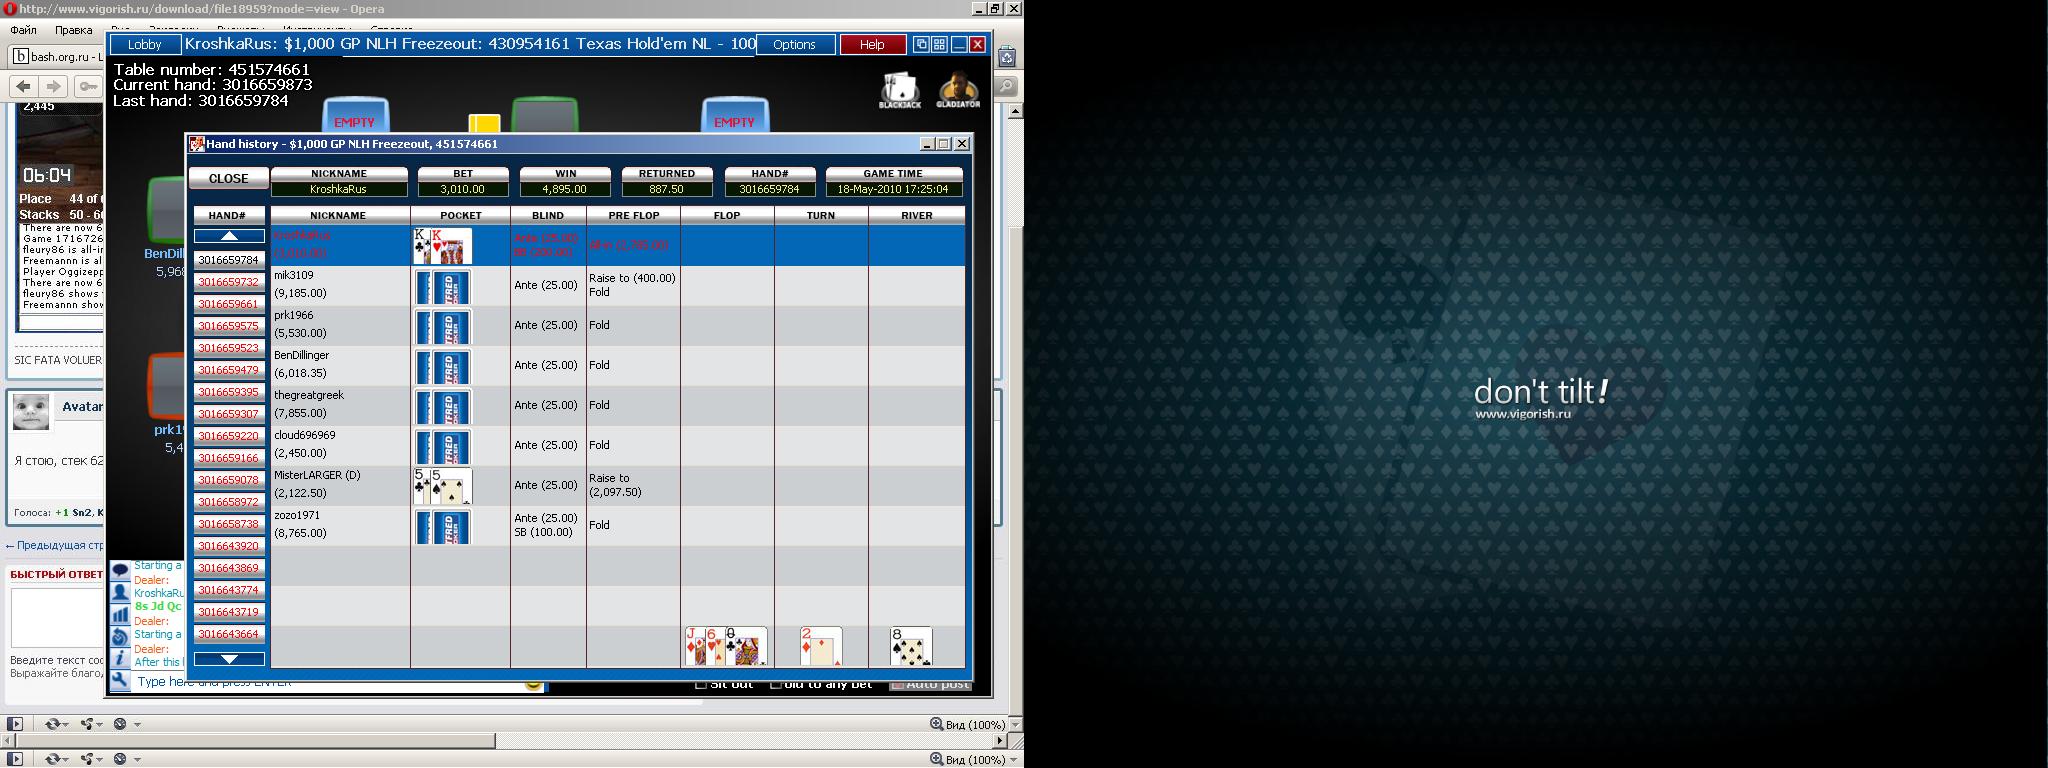2048x768 pixels.
Task: Open the Blackjack side game icon
Action: click(x=899, y=88)
